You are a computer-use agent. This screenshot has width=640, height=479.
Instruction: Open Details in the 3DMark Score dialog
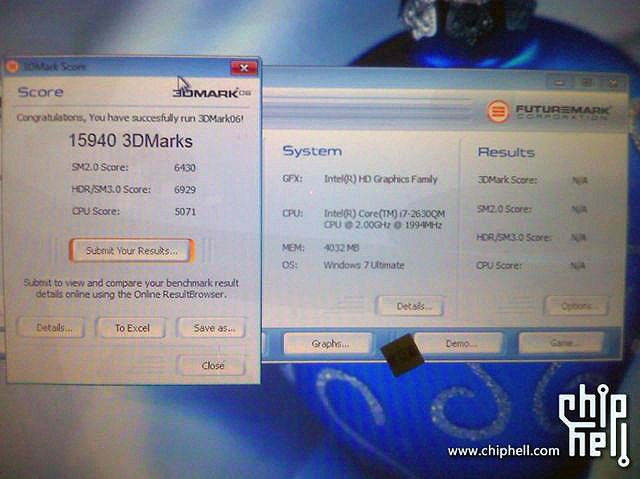(x=52, y=328)
